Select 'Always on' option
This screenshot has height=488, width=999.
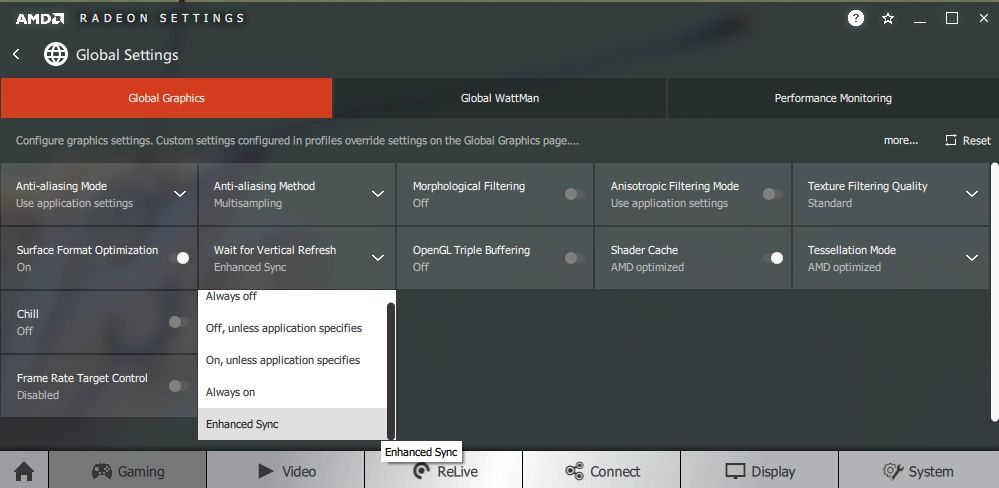(292, 392)
